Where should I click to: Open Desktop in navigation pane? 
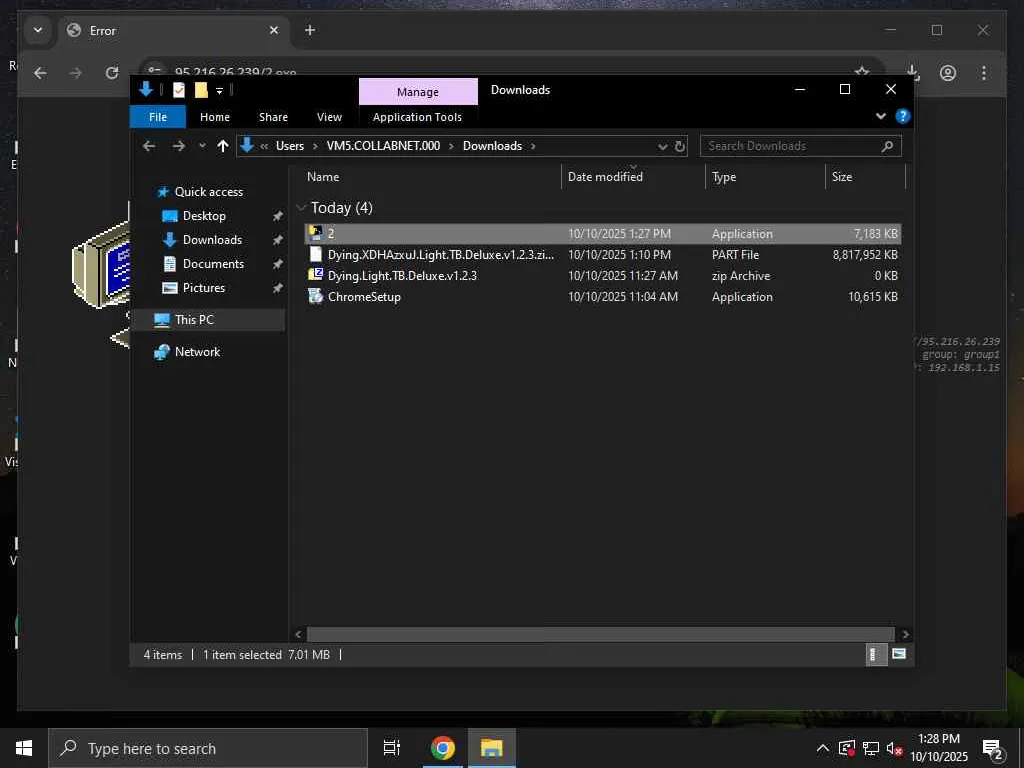coord(204,216)
